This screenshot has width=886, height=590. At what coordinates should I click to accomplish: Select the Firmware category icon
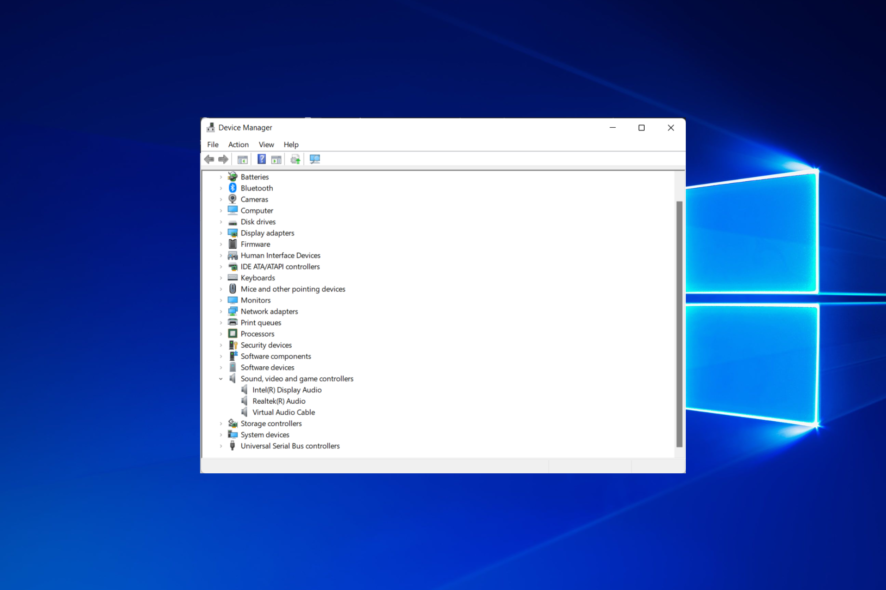tap(232, 244)
